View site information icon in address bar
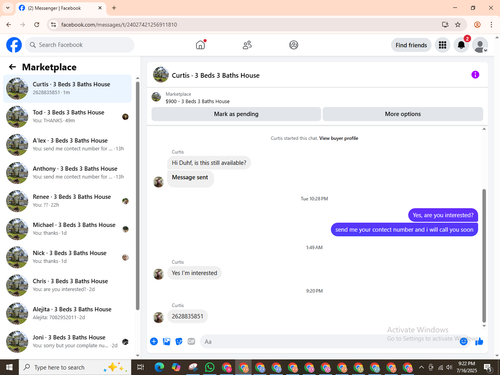The image size is (500, 375). tap(53, 25)
